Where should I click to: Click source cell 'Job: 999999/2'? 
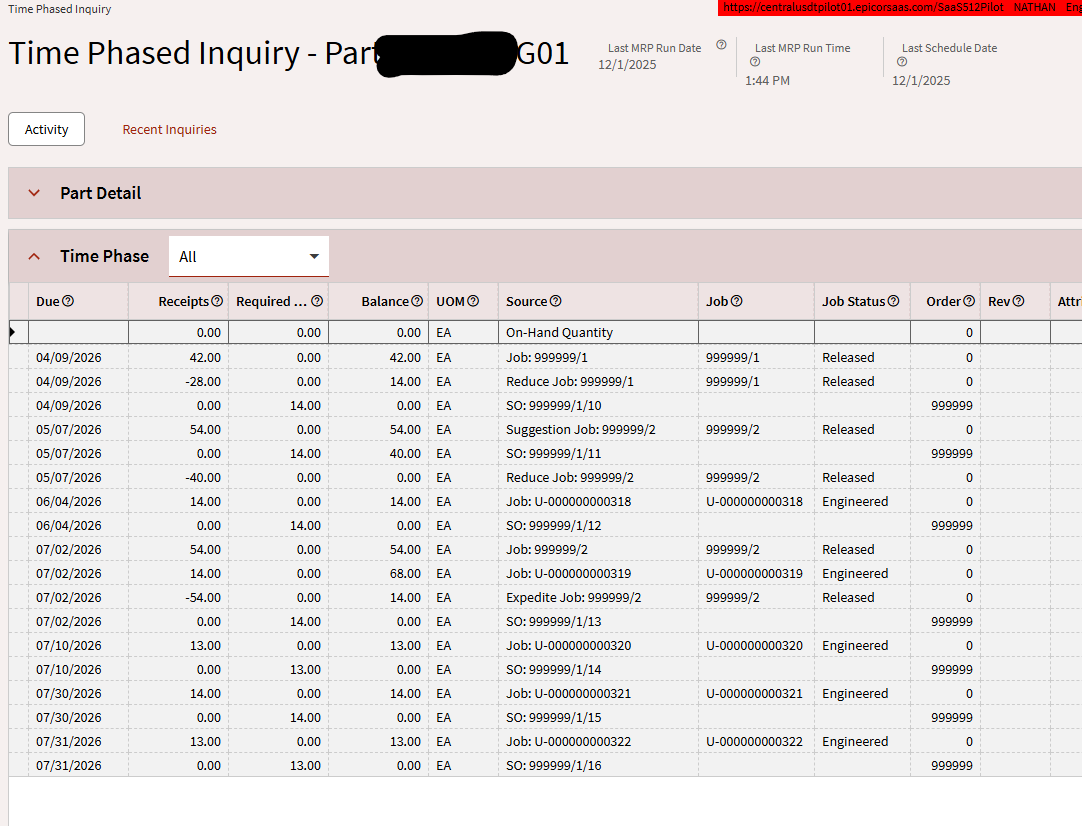(x=598, y=549)
